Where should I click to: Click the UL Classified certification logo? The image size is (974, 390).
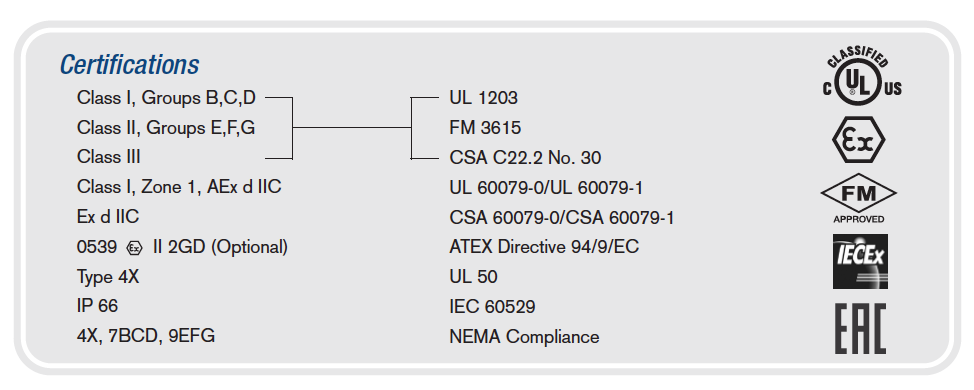(862, 78)
